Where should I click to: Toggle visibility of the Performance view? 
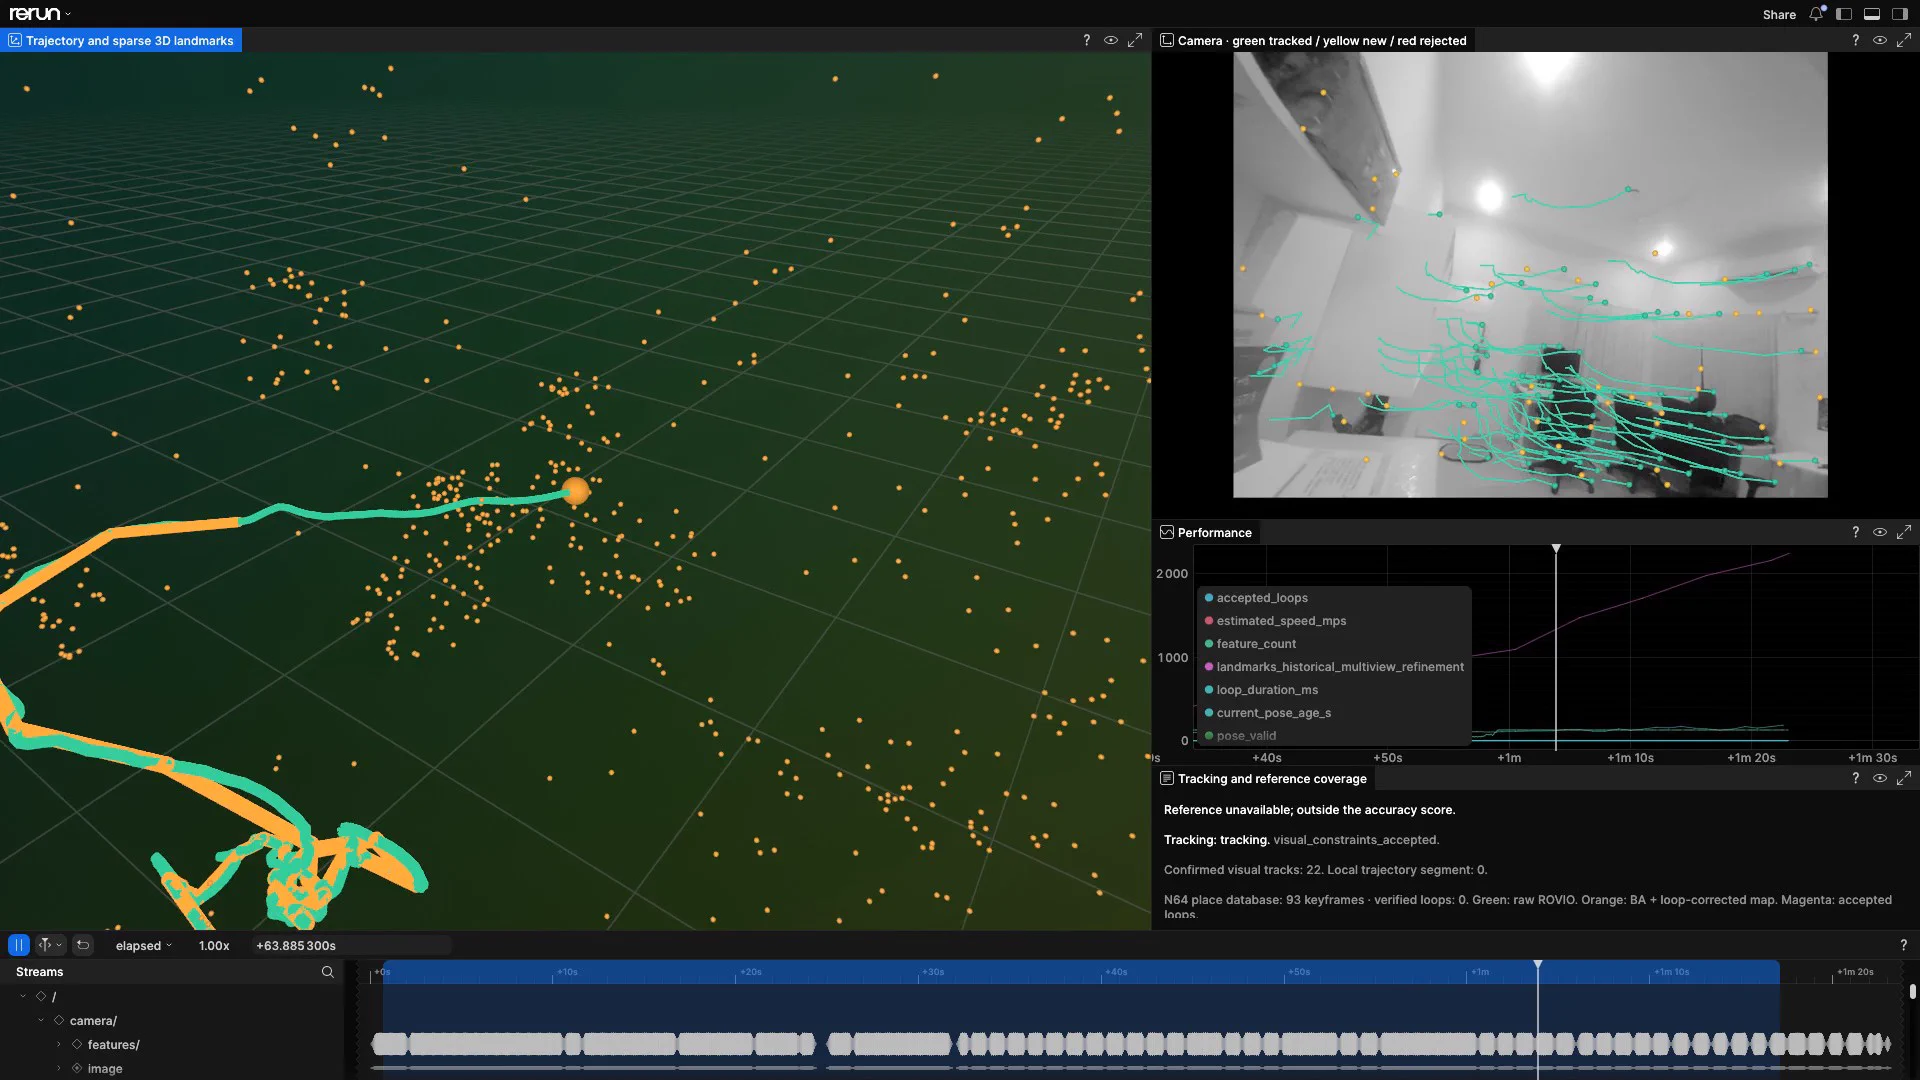(1880, 532)
